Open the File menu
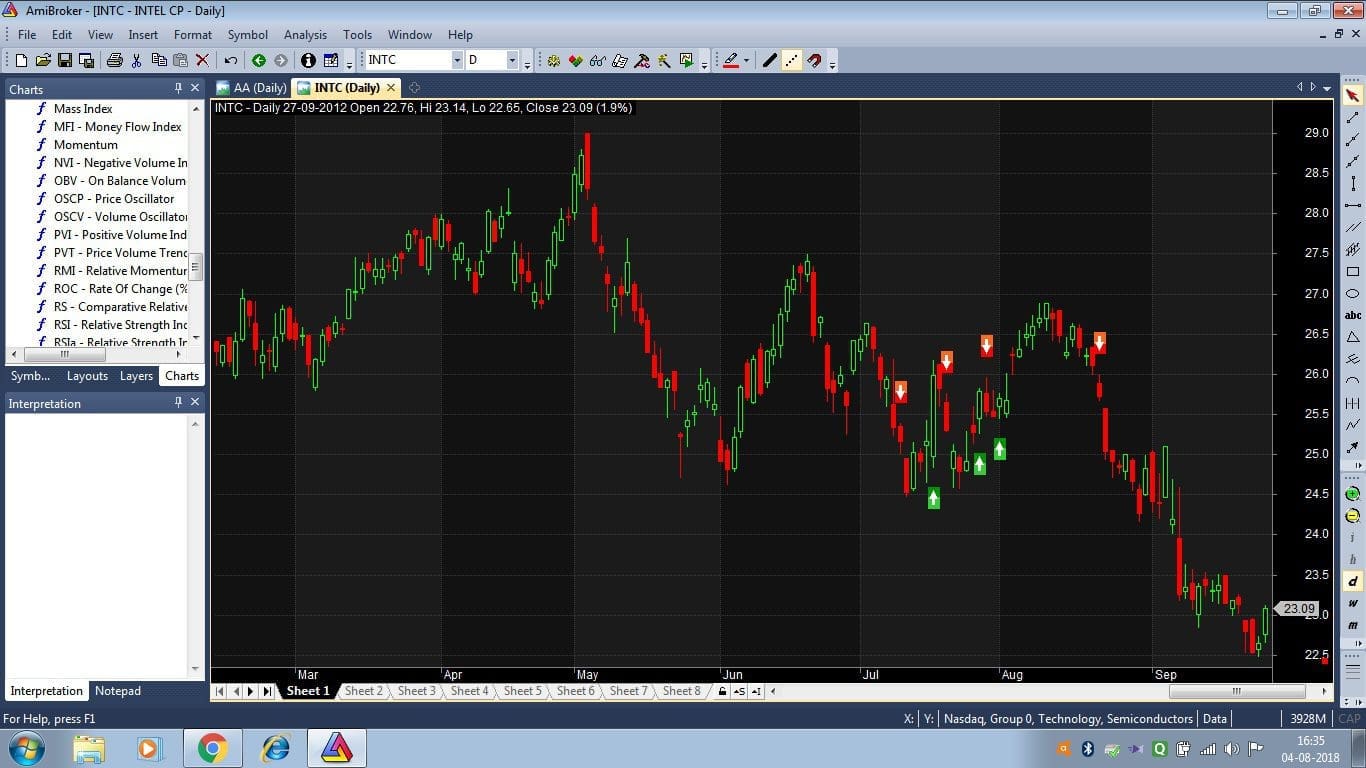The width and height of the screenshot is (1366, 768). click(27, 34)
